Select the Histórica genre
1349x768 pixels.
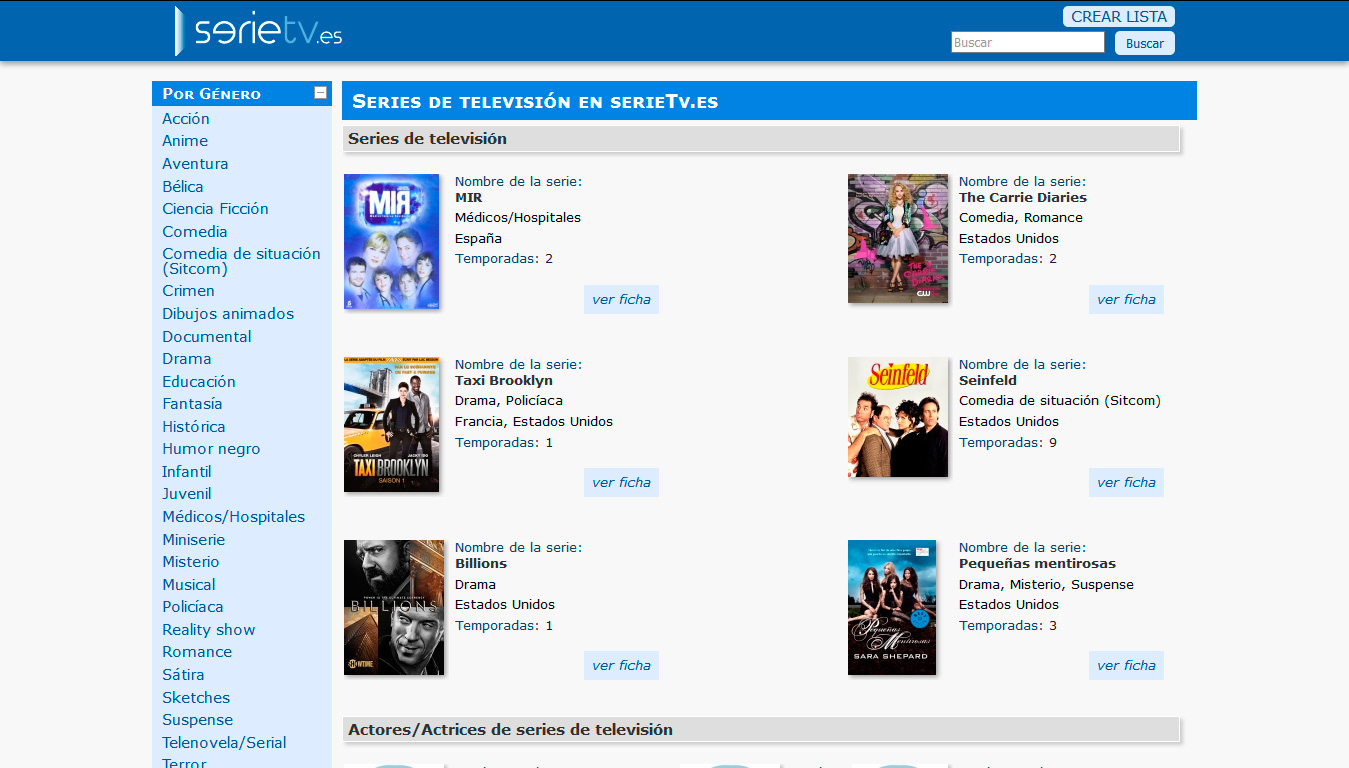pos(194,427)
